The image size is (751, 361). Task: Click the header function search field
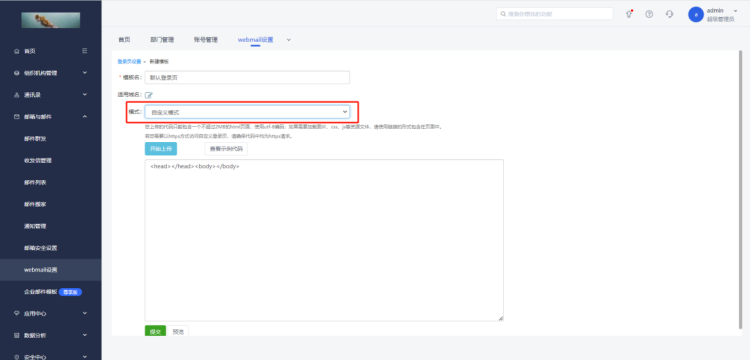(555, 14)
